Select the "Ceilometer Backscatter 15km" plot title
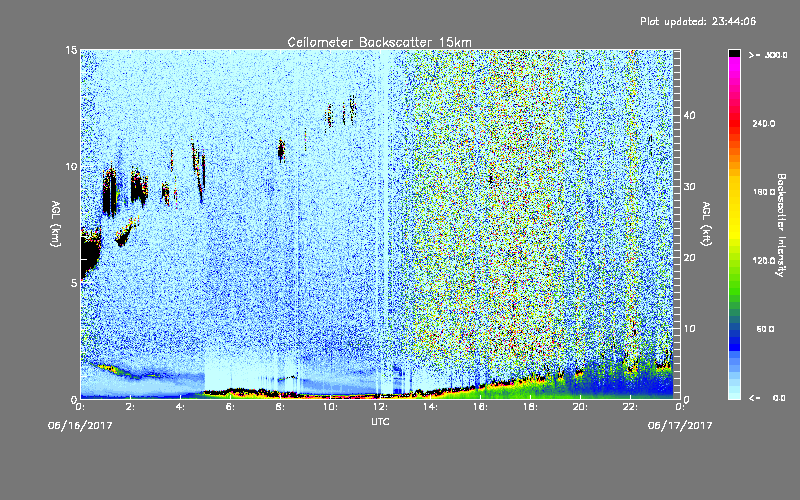Viewport: 800px width, 500px height. (379, 42)
